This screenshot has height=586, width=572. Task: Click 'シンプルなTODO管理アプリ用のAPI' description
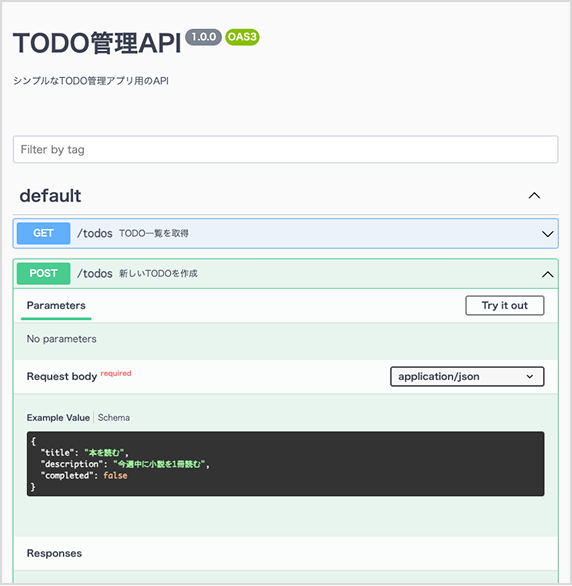91,81
